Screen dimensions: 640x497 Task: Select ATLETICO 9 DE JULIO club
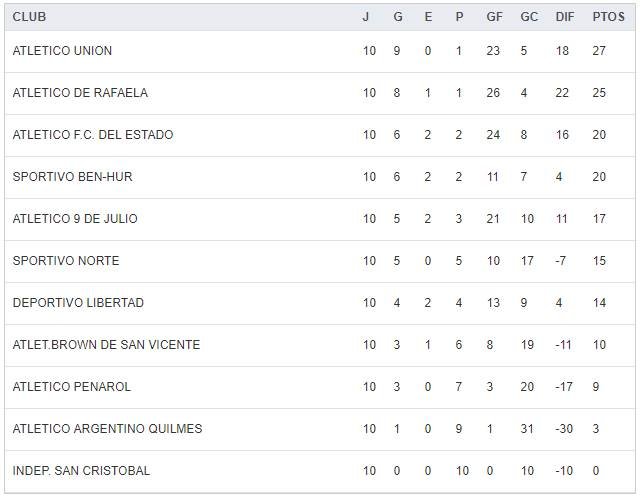click(75, 219)
